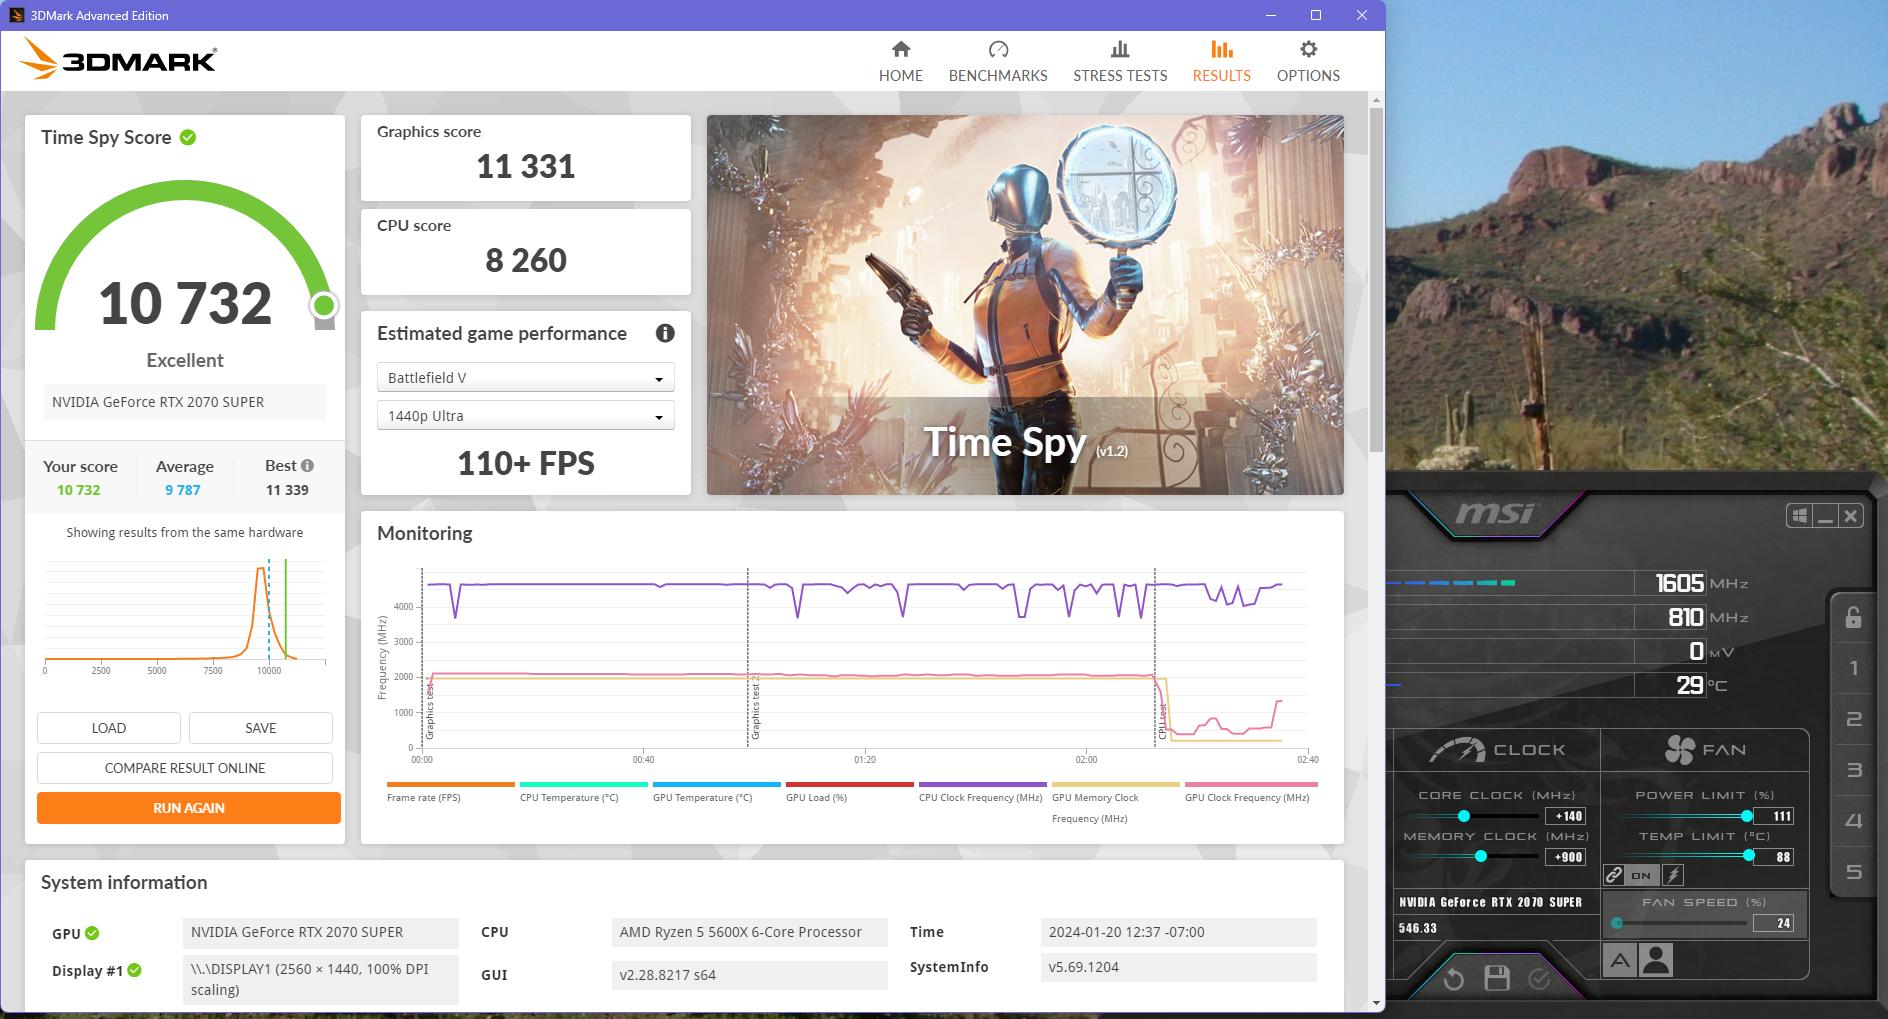This screenshot has height=1019, width=1888.
Task: Open the OPTIONS tab
Action: pos(1308,62)
